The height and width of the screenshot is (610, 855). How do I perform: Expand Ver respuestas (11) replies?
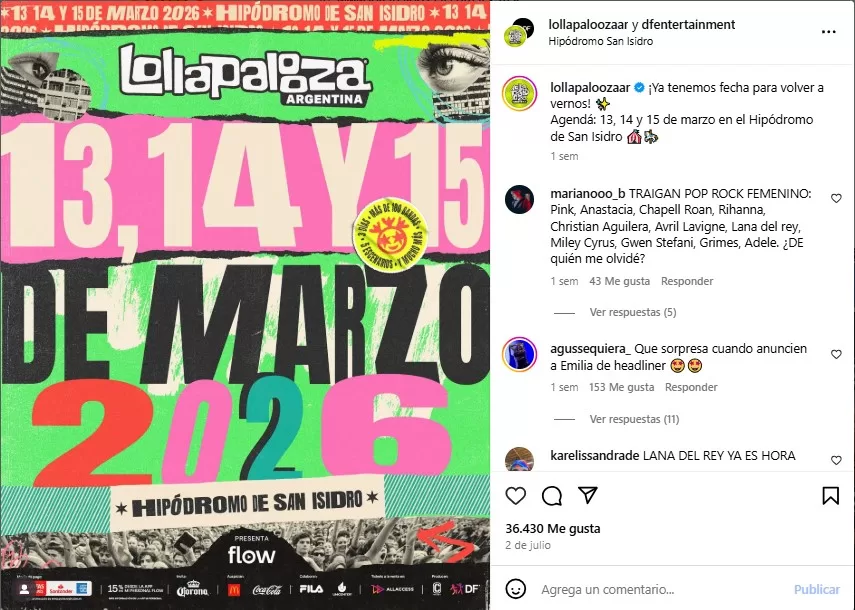pyautogui.click(x=634, y=419)
